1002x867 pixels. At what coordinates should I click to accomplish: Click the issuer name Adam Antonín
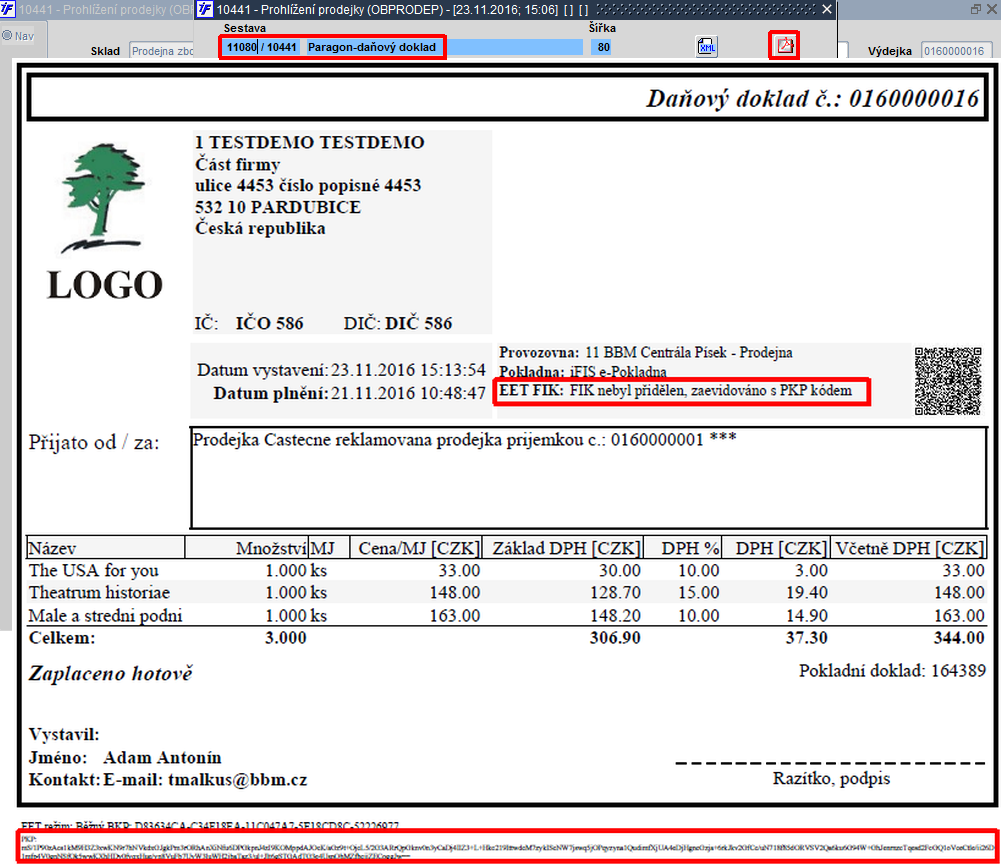pyautogui.click(x=162, y=758)
